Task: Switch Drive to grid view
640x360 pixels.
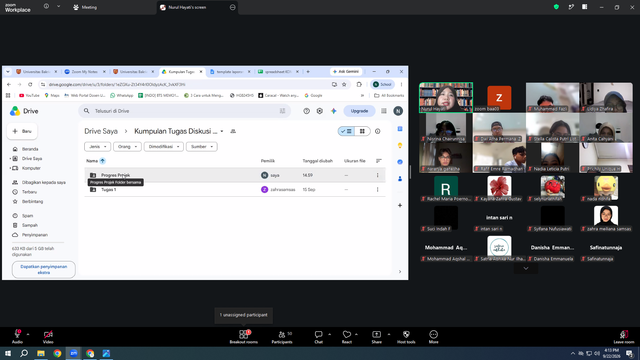Action: click(x=362, y=131)
